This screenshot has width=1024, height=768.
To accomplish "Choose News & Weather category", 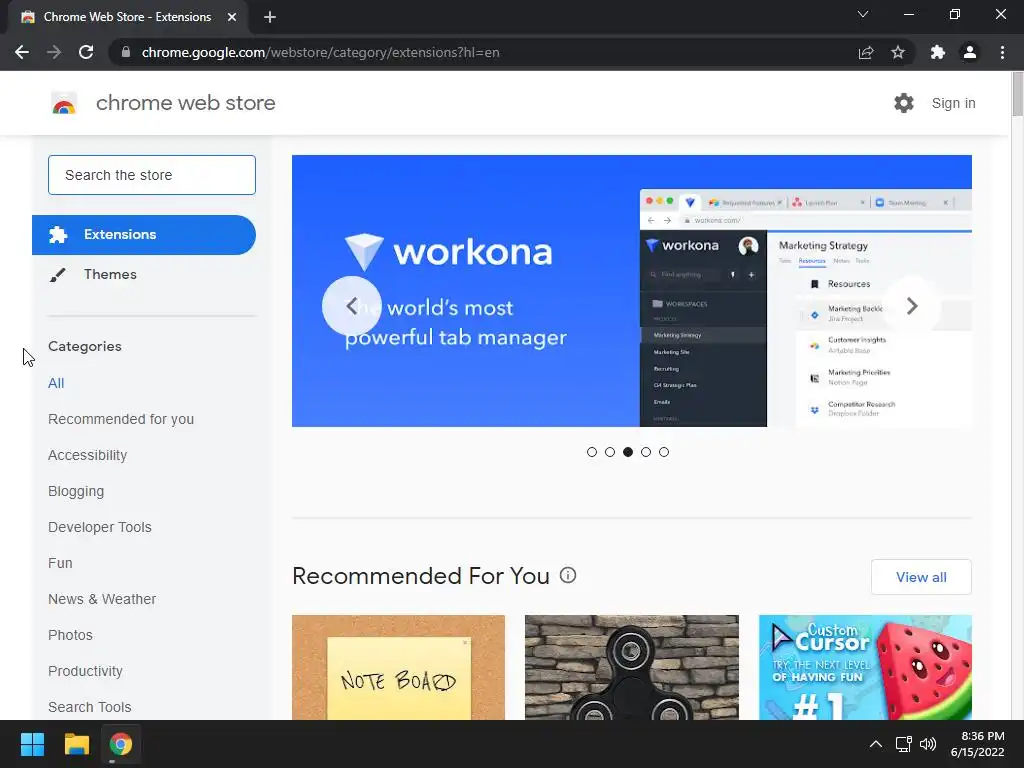I will tap(102, 599).
